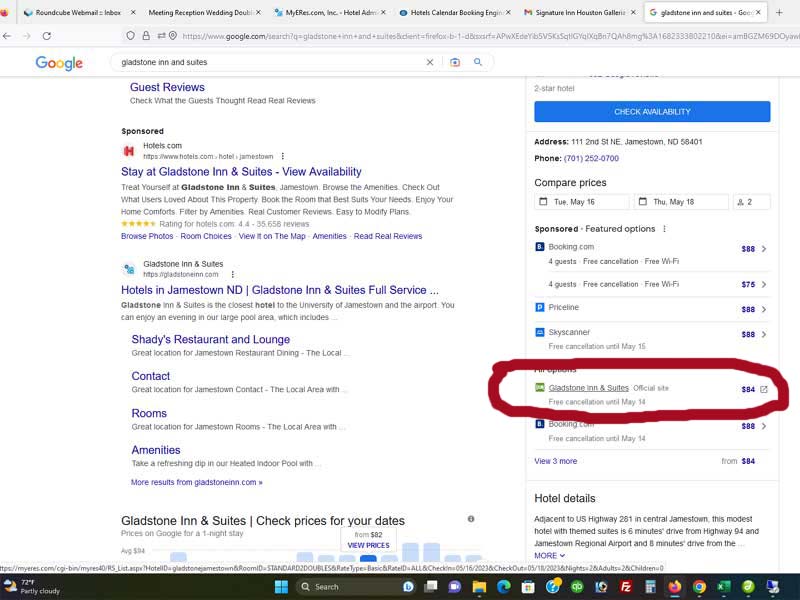Open the Hotels.com ad options menu
The image size is (800, 600).
[283, 156]
